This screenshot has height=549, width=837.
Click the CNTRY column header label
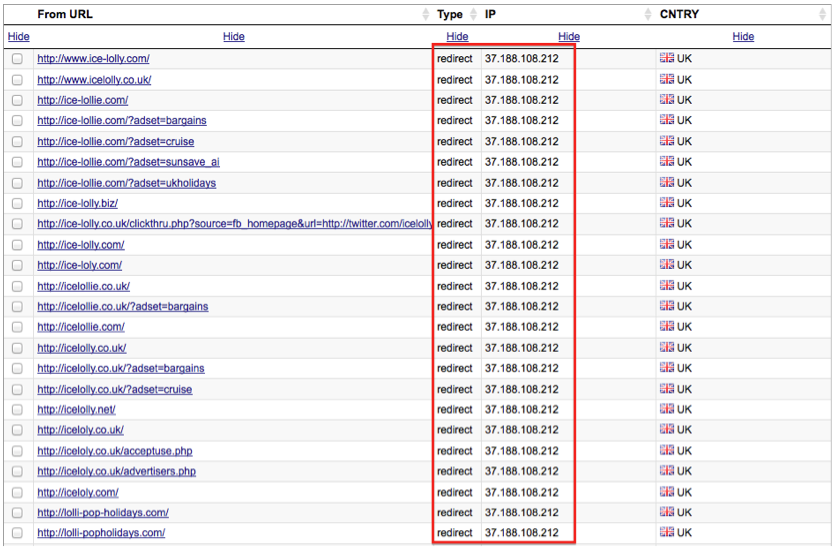click(679, 14)
